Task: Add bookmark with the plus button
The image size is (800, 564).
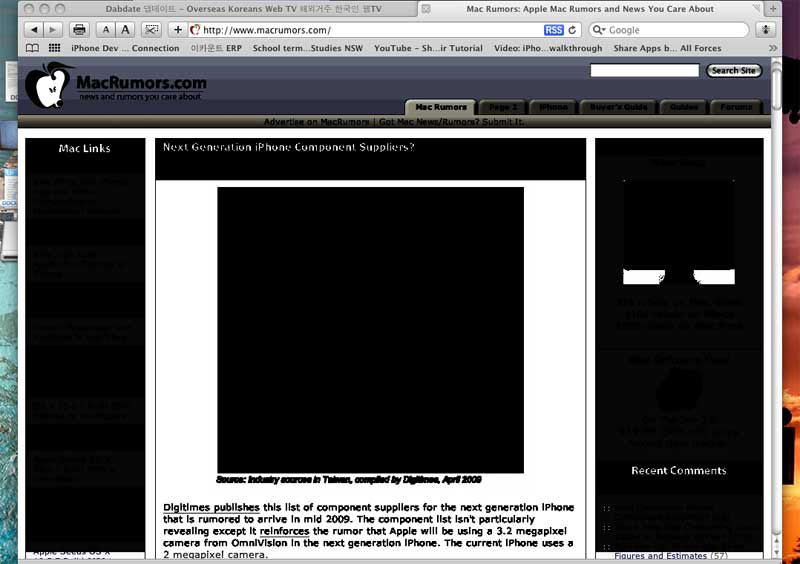Action: pos(178,30)
